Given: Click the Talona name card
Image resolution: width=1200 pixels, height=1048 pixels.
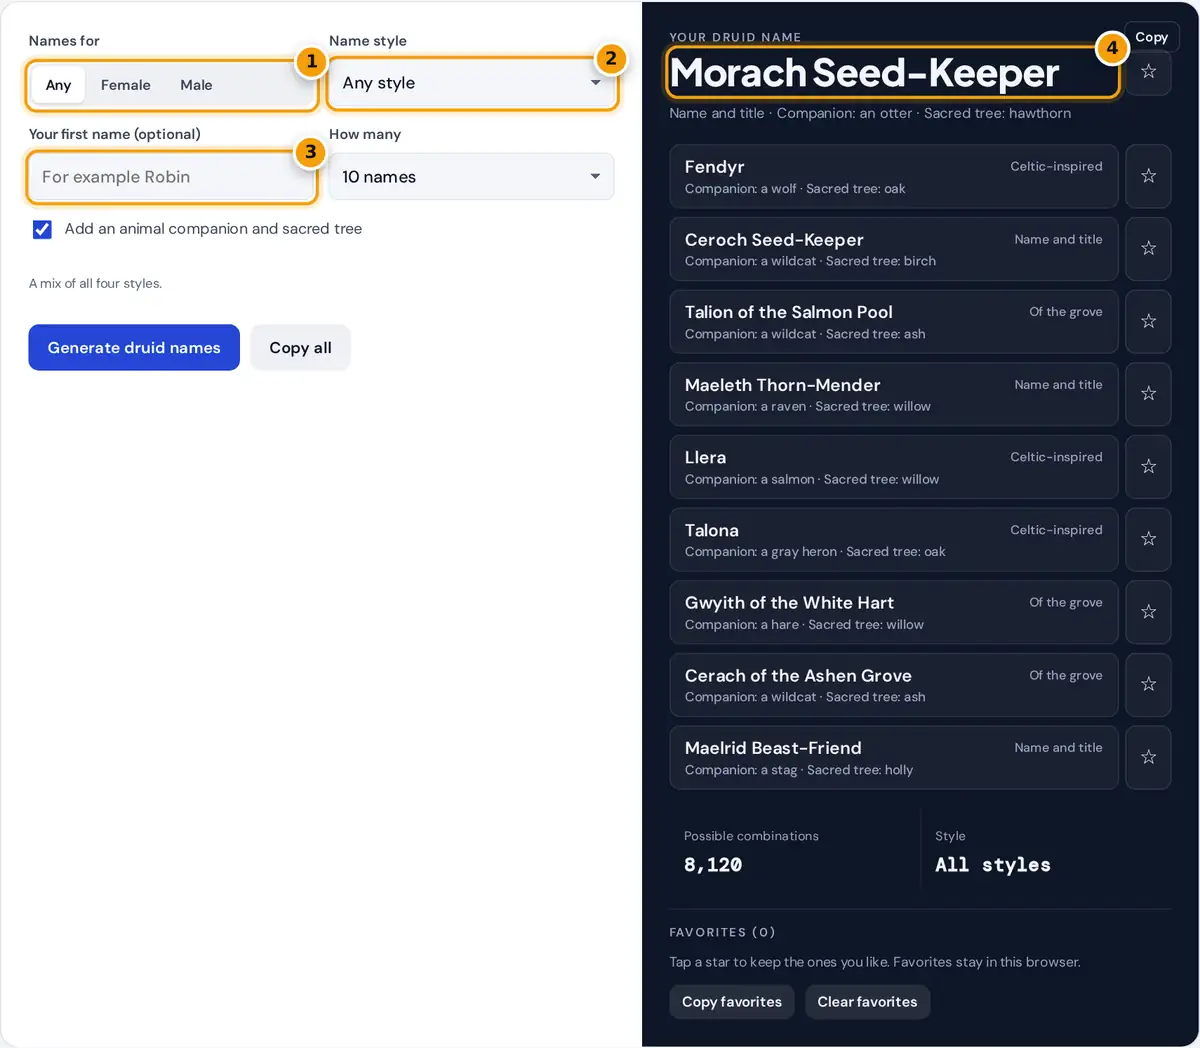Looking at the screenshot, I should [x=894, y=539].
